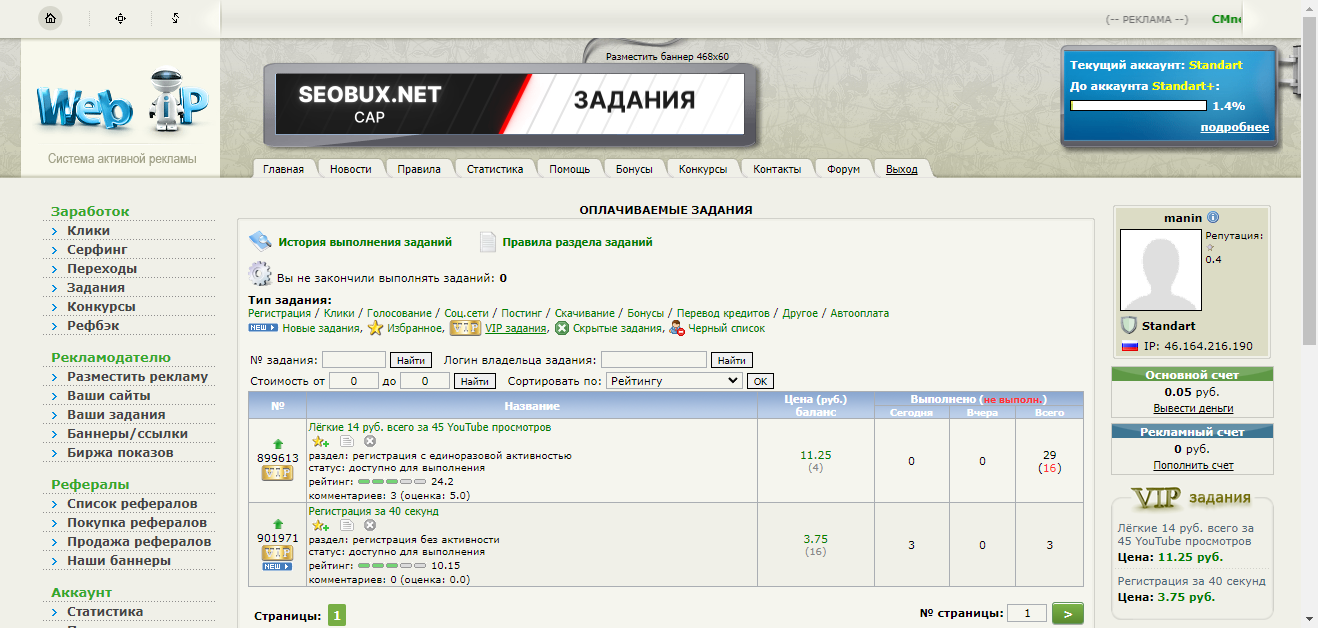The image size is (1318, 628).
Task: Click the Вывести деньги link
Action: 1193,408
